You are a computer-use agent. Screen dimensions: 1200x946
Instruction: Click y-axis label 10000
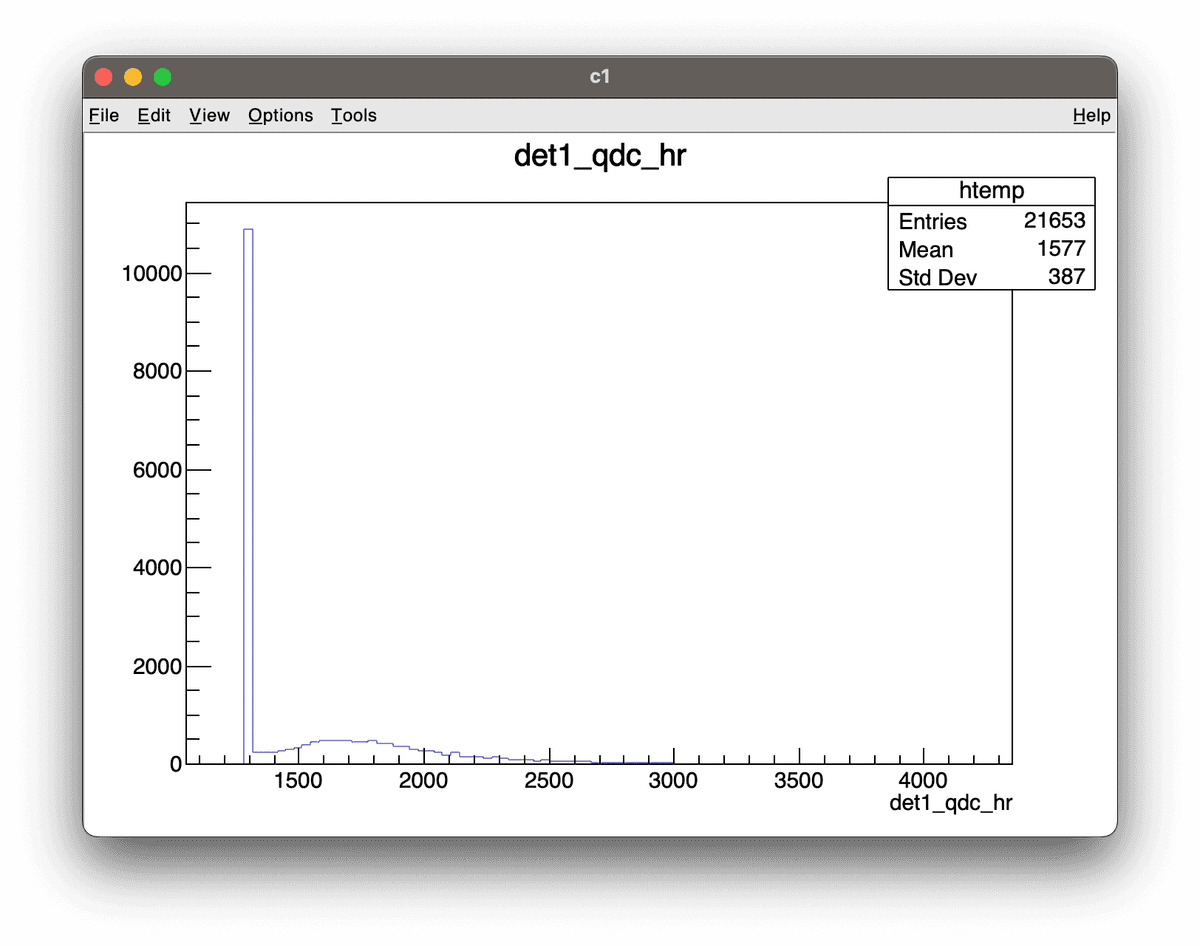pyautogui.click(x=151, y=274)
